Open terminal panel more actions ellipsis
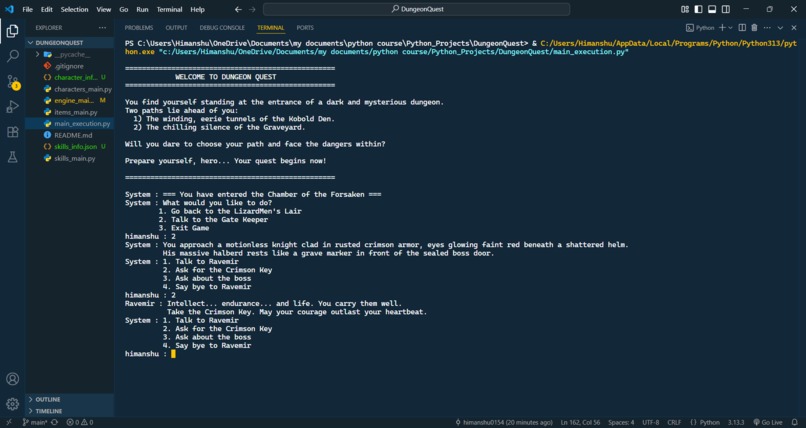The image size is (806, 428). pos(767,28)
